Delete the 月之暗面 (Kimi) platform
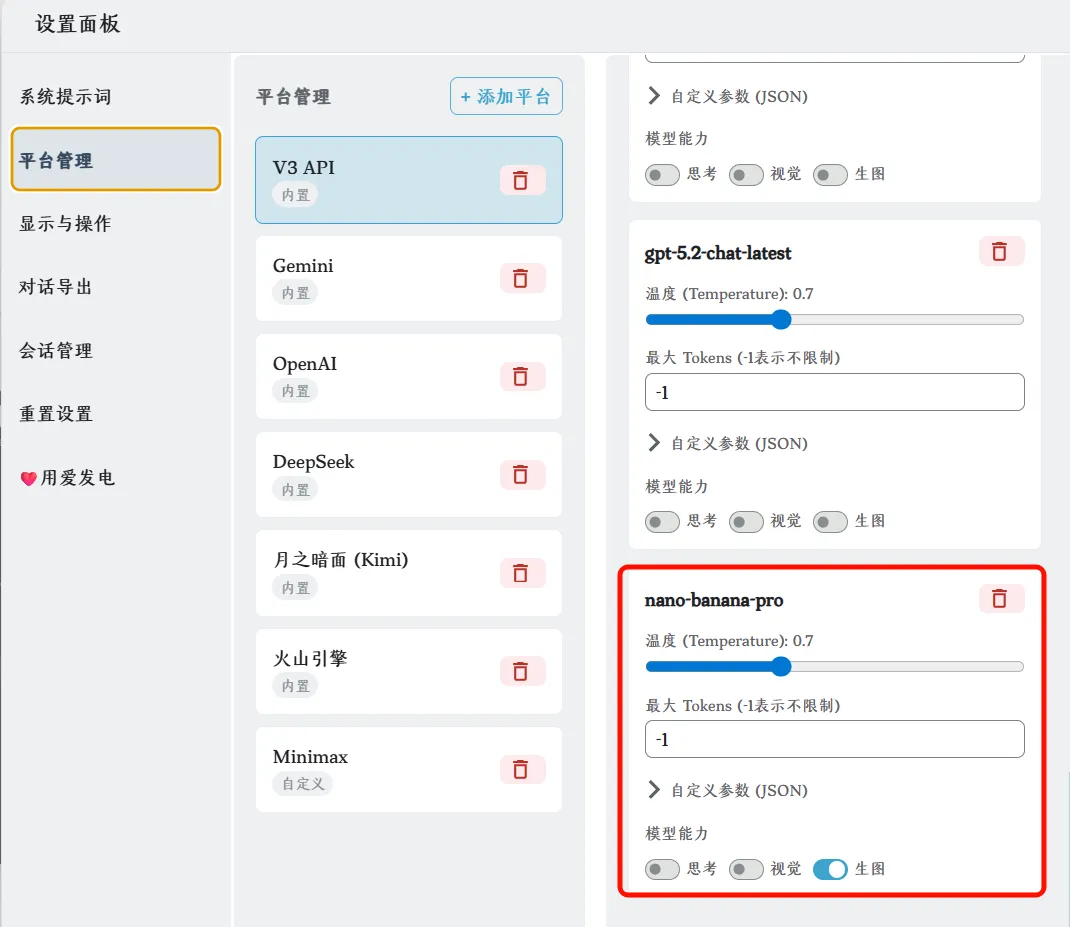Screen dimensions: 1070x927 pyautogui.click(x=522, y=573)
